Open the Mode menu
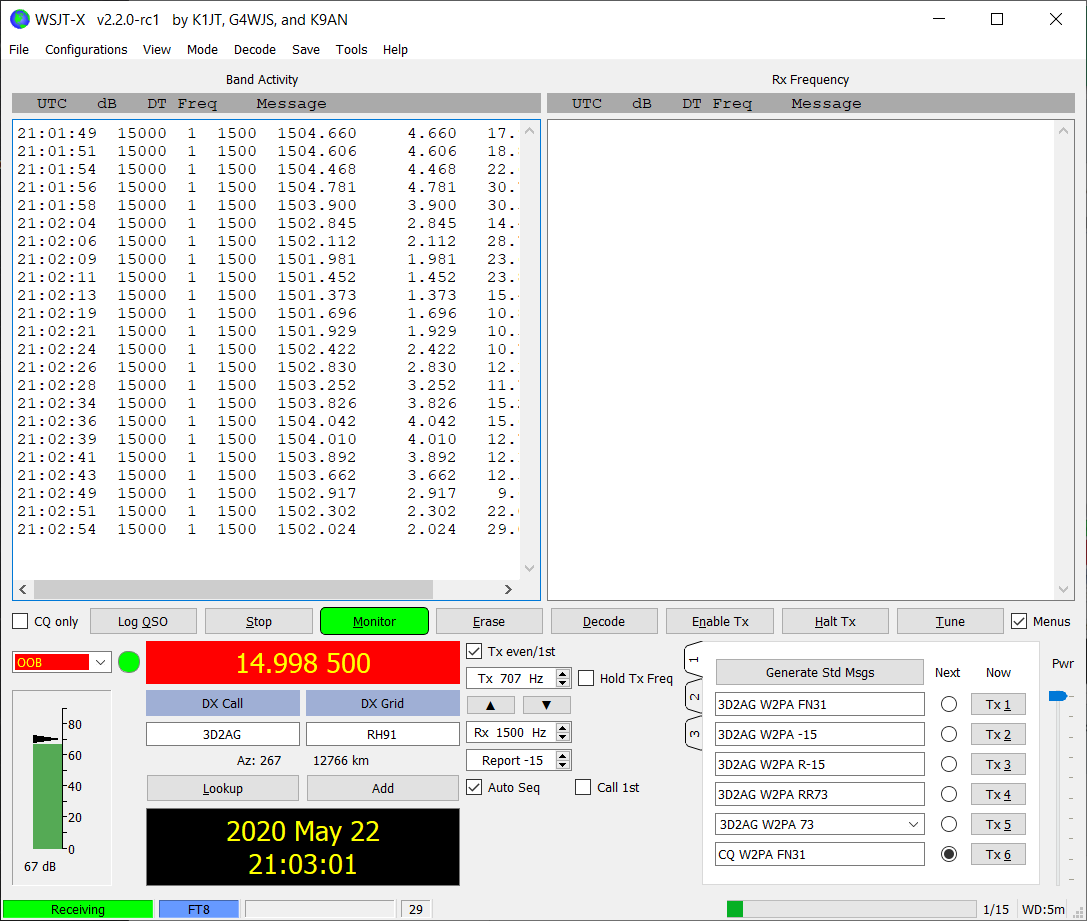This screenshot has height=921, width=1087. click(202, 49)
